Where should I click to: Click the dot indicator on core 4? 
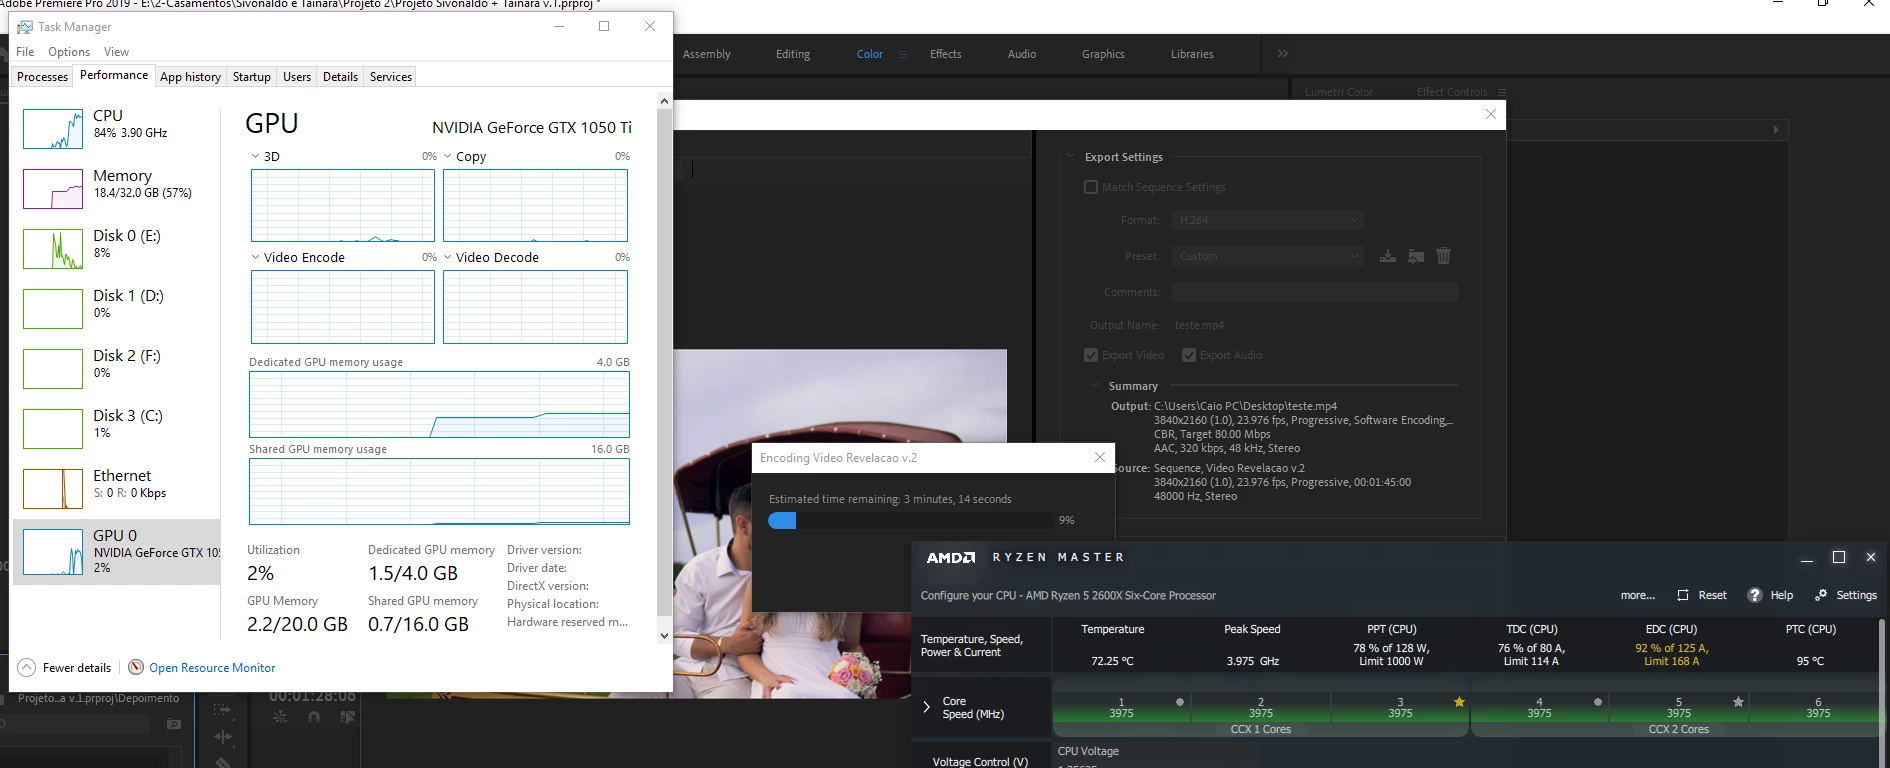click(1598, 702)
